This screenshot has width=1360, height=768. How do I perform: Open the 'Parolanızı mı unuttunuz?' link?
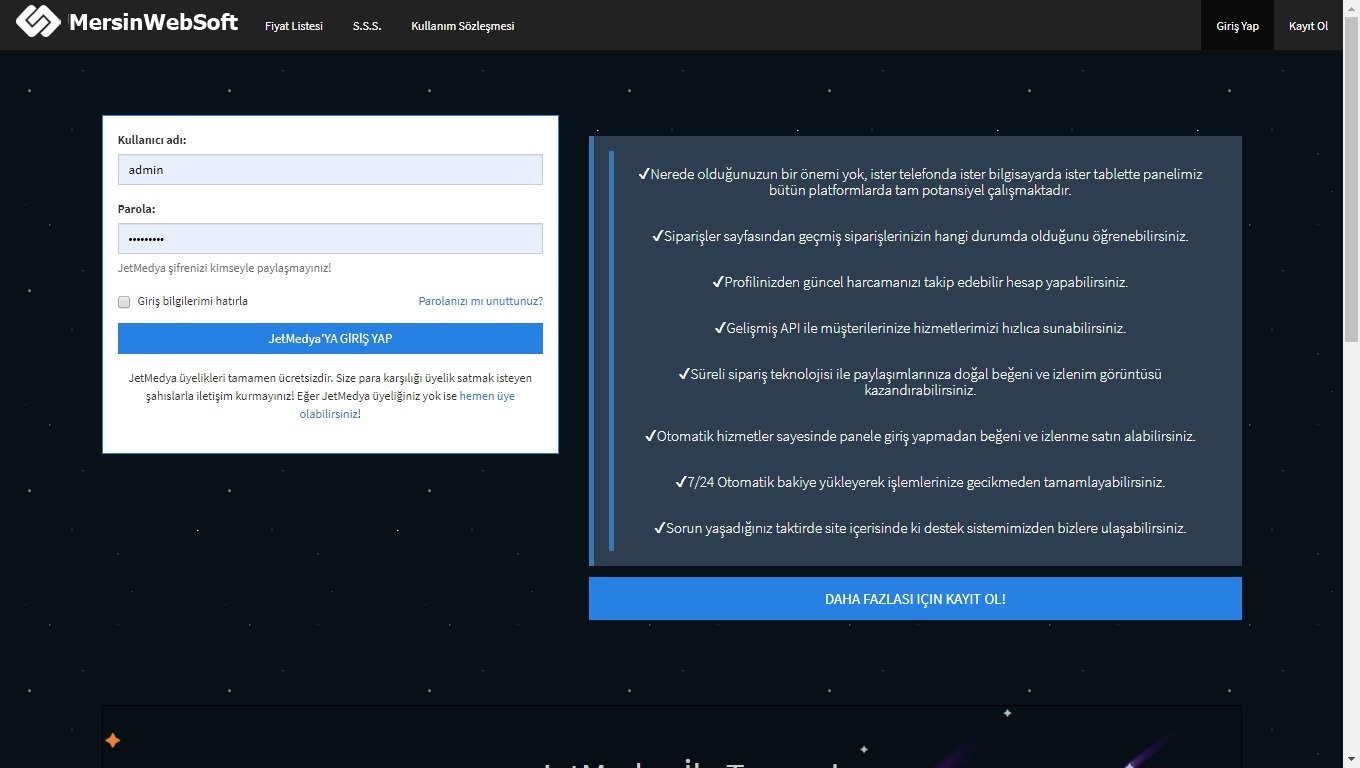[x=480, y=300]
